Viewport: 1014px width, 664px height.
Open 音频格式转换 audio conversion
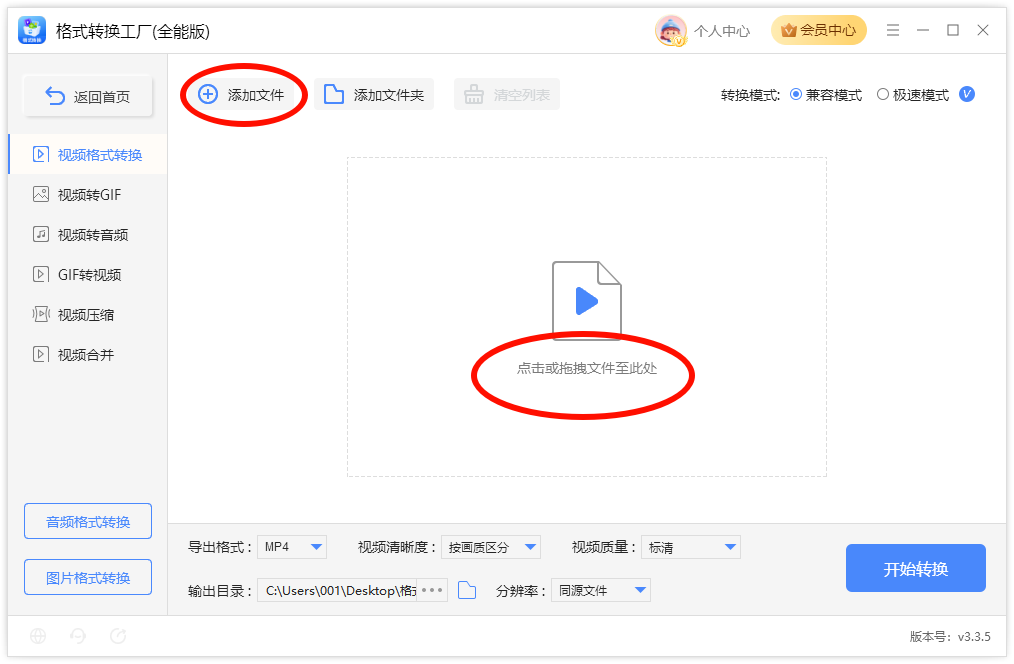coord(88,521)
